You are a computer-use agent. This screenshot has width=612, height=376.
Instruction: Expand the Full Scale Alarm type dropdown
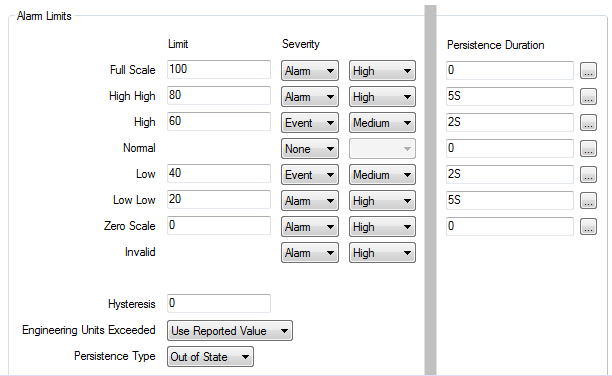coord(310,71)
